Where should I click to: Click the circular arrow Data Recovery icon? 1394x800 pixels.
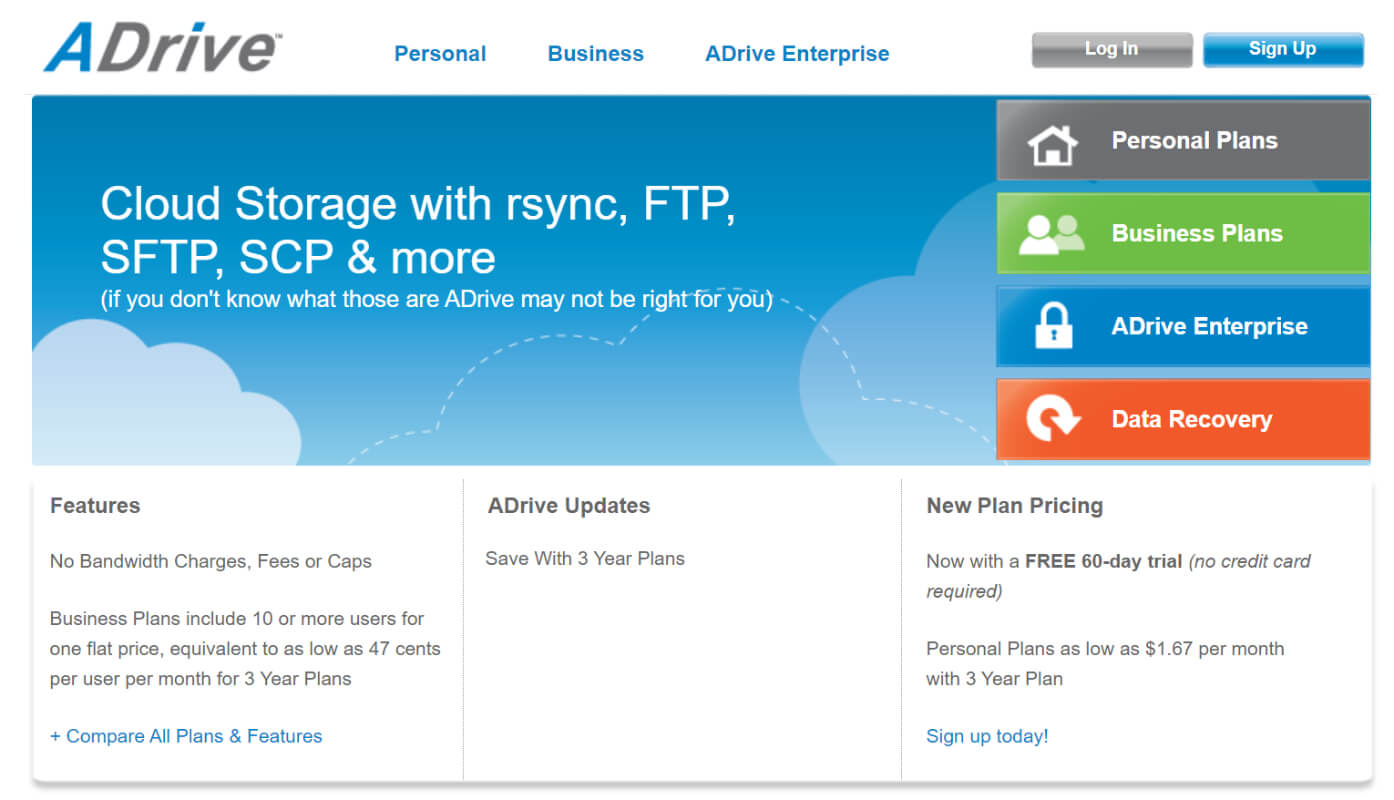1053,418
